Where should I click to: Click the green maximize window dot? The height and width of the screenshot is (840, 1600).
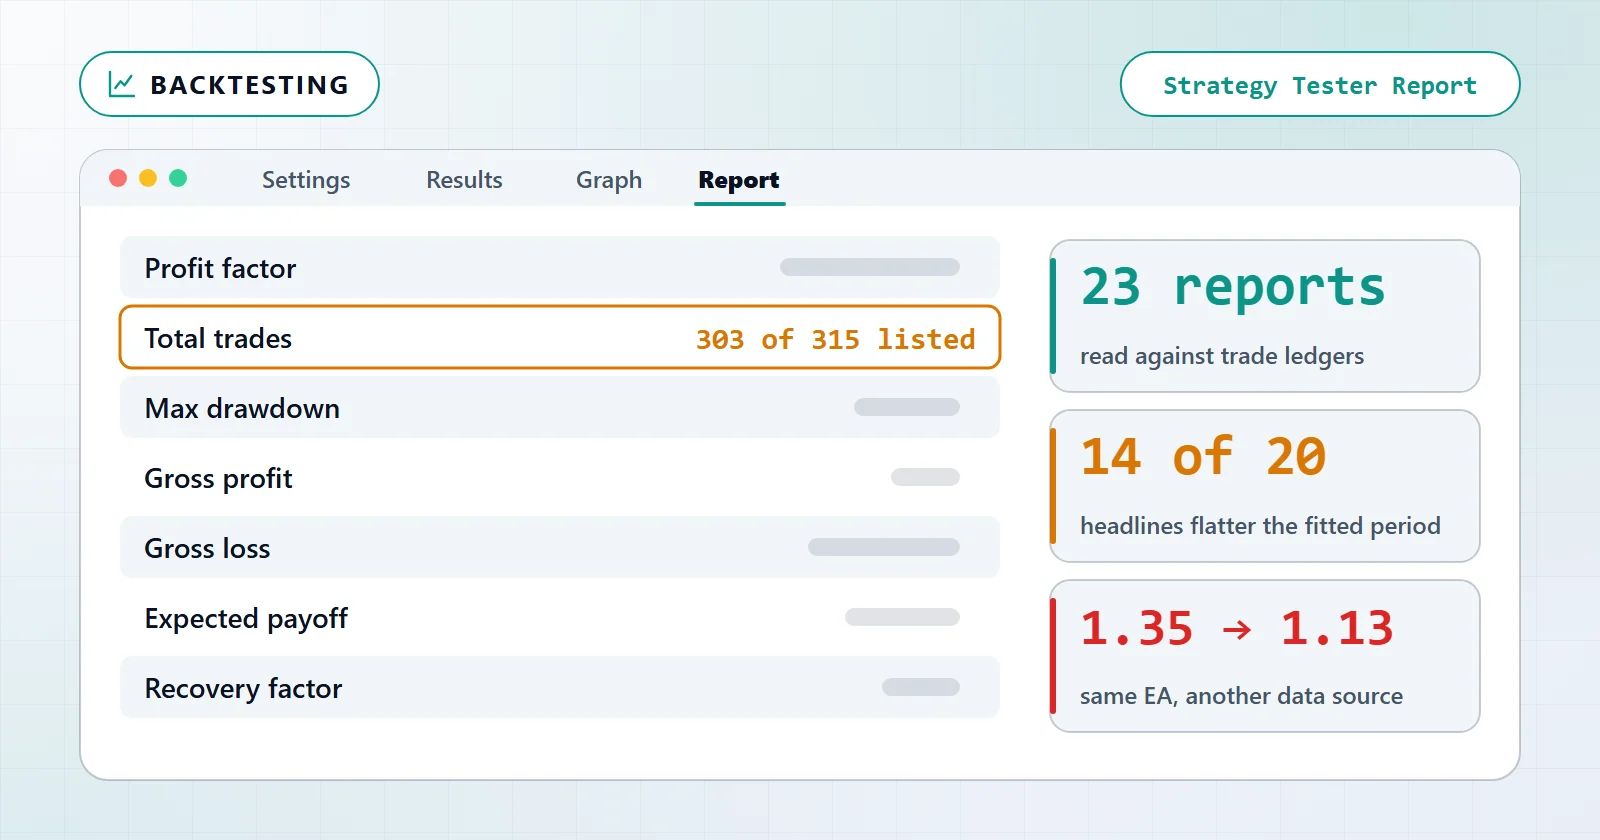tap(178, 178)
